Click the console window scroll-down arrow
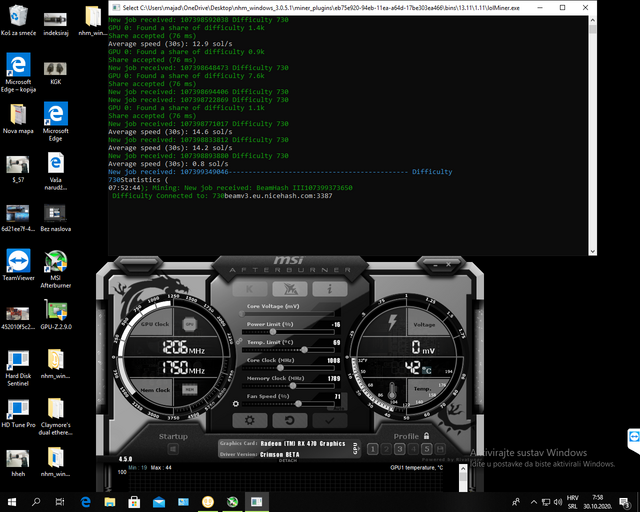The image size is (640, 512). tap(593, 252)
